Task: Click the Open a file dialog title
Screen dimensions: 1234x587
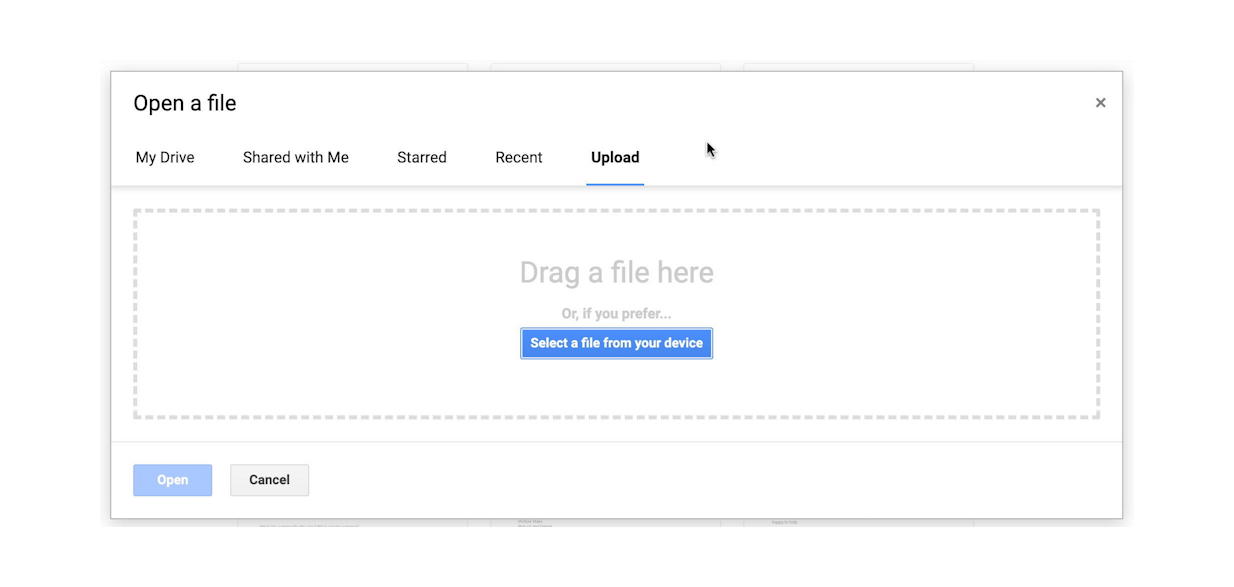Action: 184,102
